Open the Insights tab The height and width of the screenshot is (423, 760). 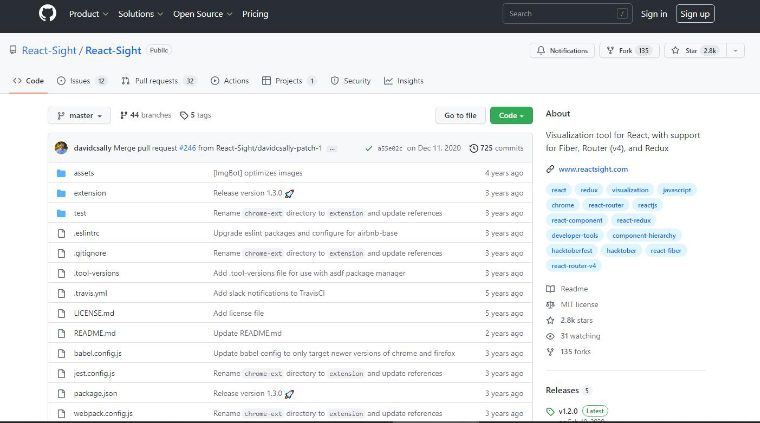click(x=404, y=81)
